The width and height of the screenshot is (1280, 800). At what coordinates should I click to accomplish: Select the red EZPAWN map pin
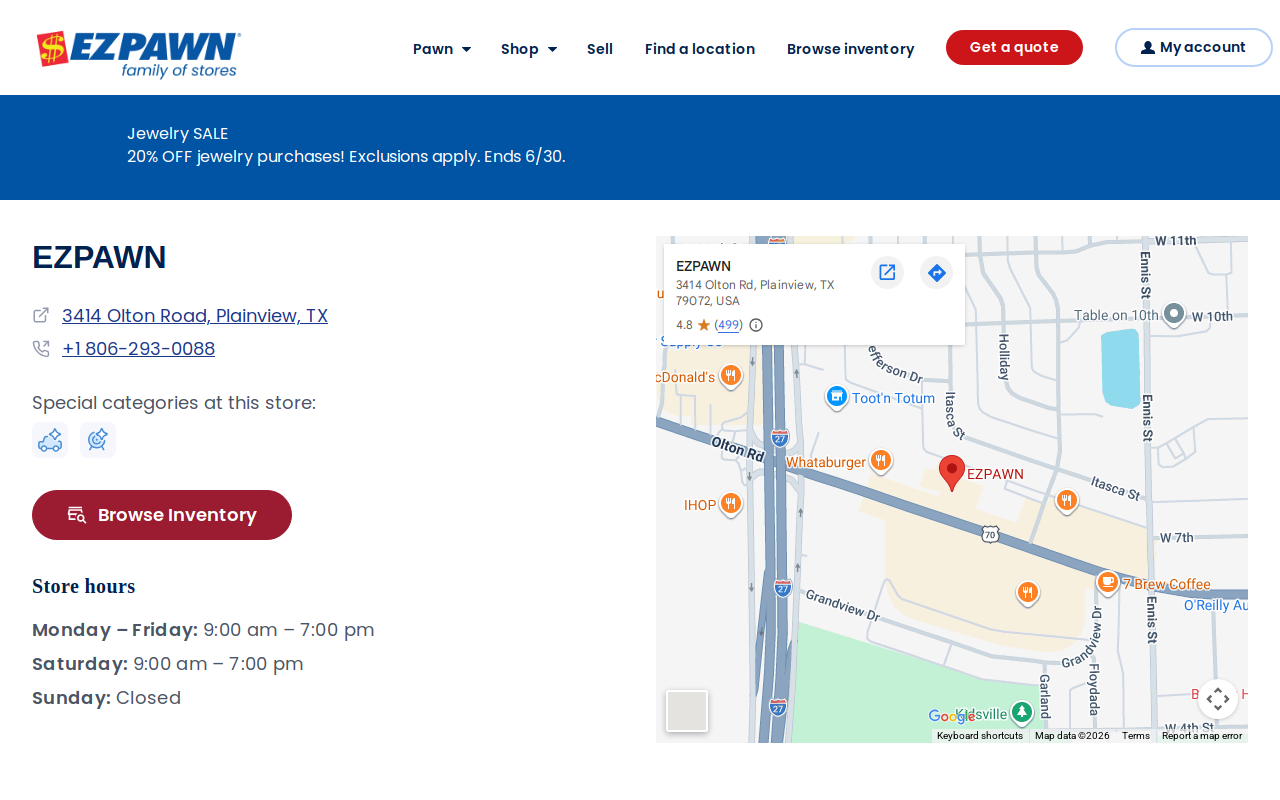[x=952, y=473]
